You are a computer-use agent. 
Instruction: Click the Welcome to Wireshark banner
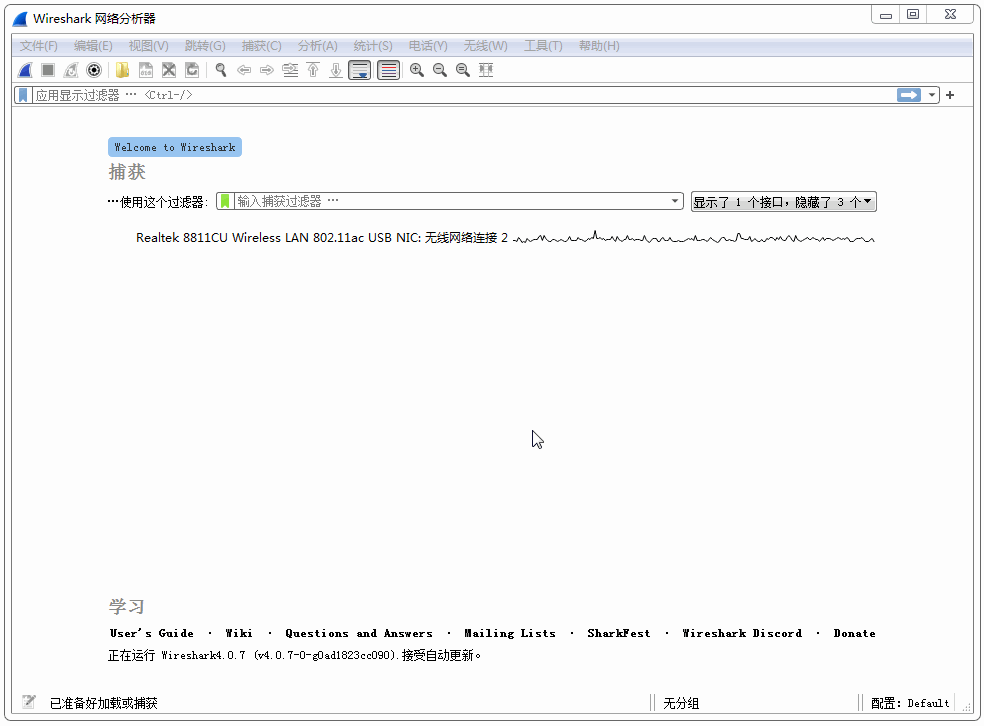point(174,147)
